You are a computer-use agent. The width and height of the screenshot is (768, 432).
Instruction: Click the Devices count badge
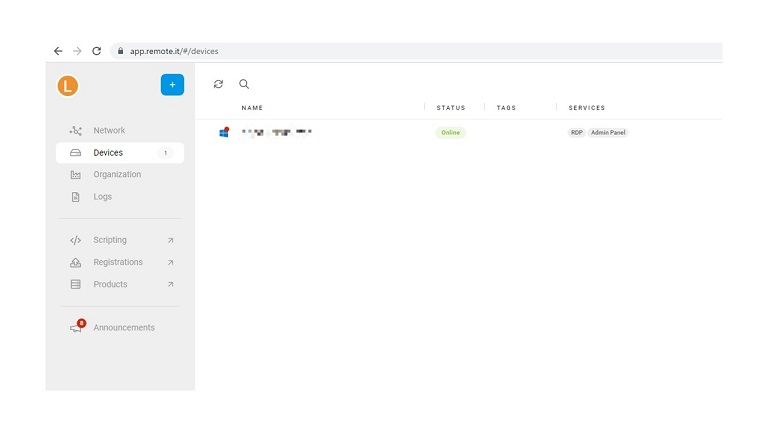166,153
